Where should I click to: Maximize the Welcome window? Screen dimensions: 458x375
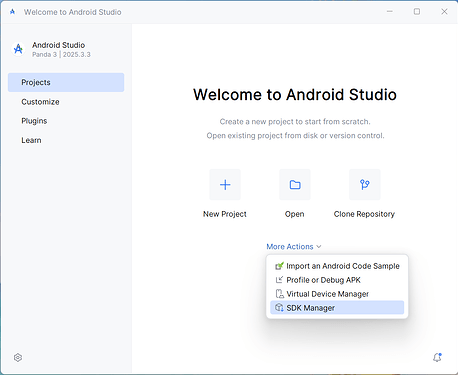click(417, 12)
